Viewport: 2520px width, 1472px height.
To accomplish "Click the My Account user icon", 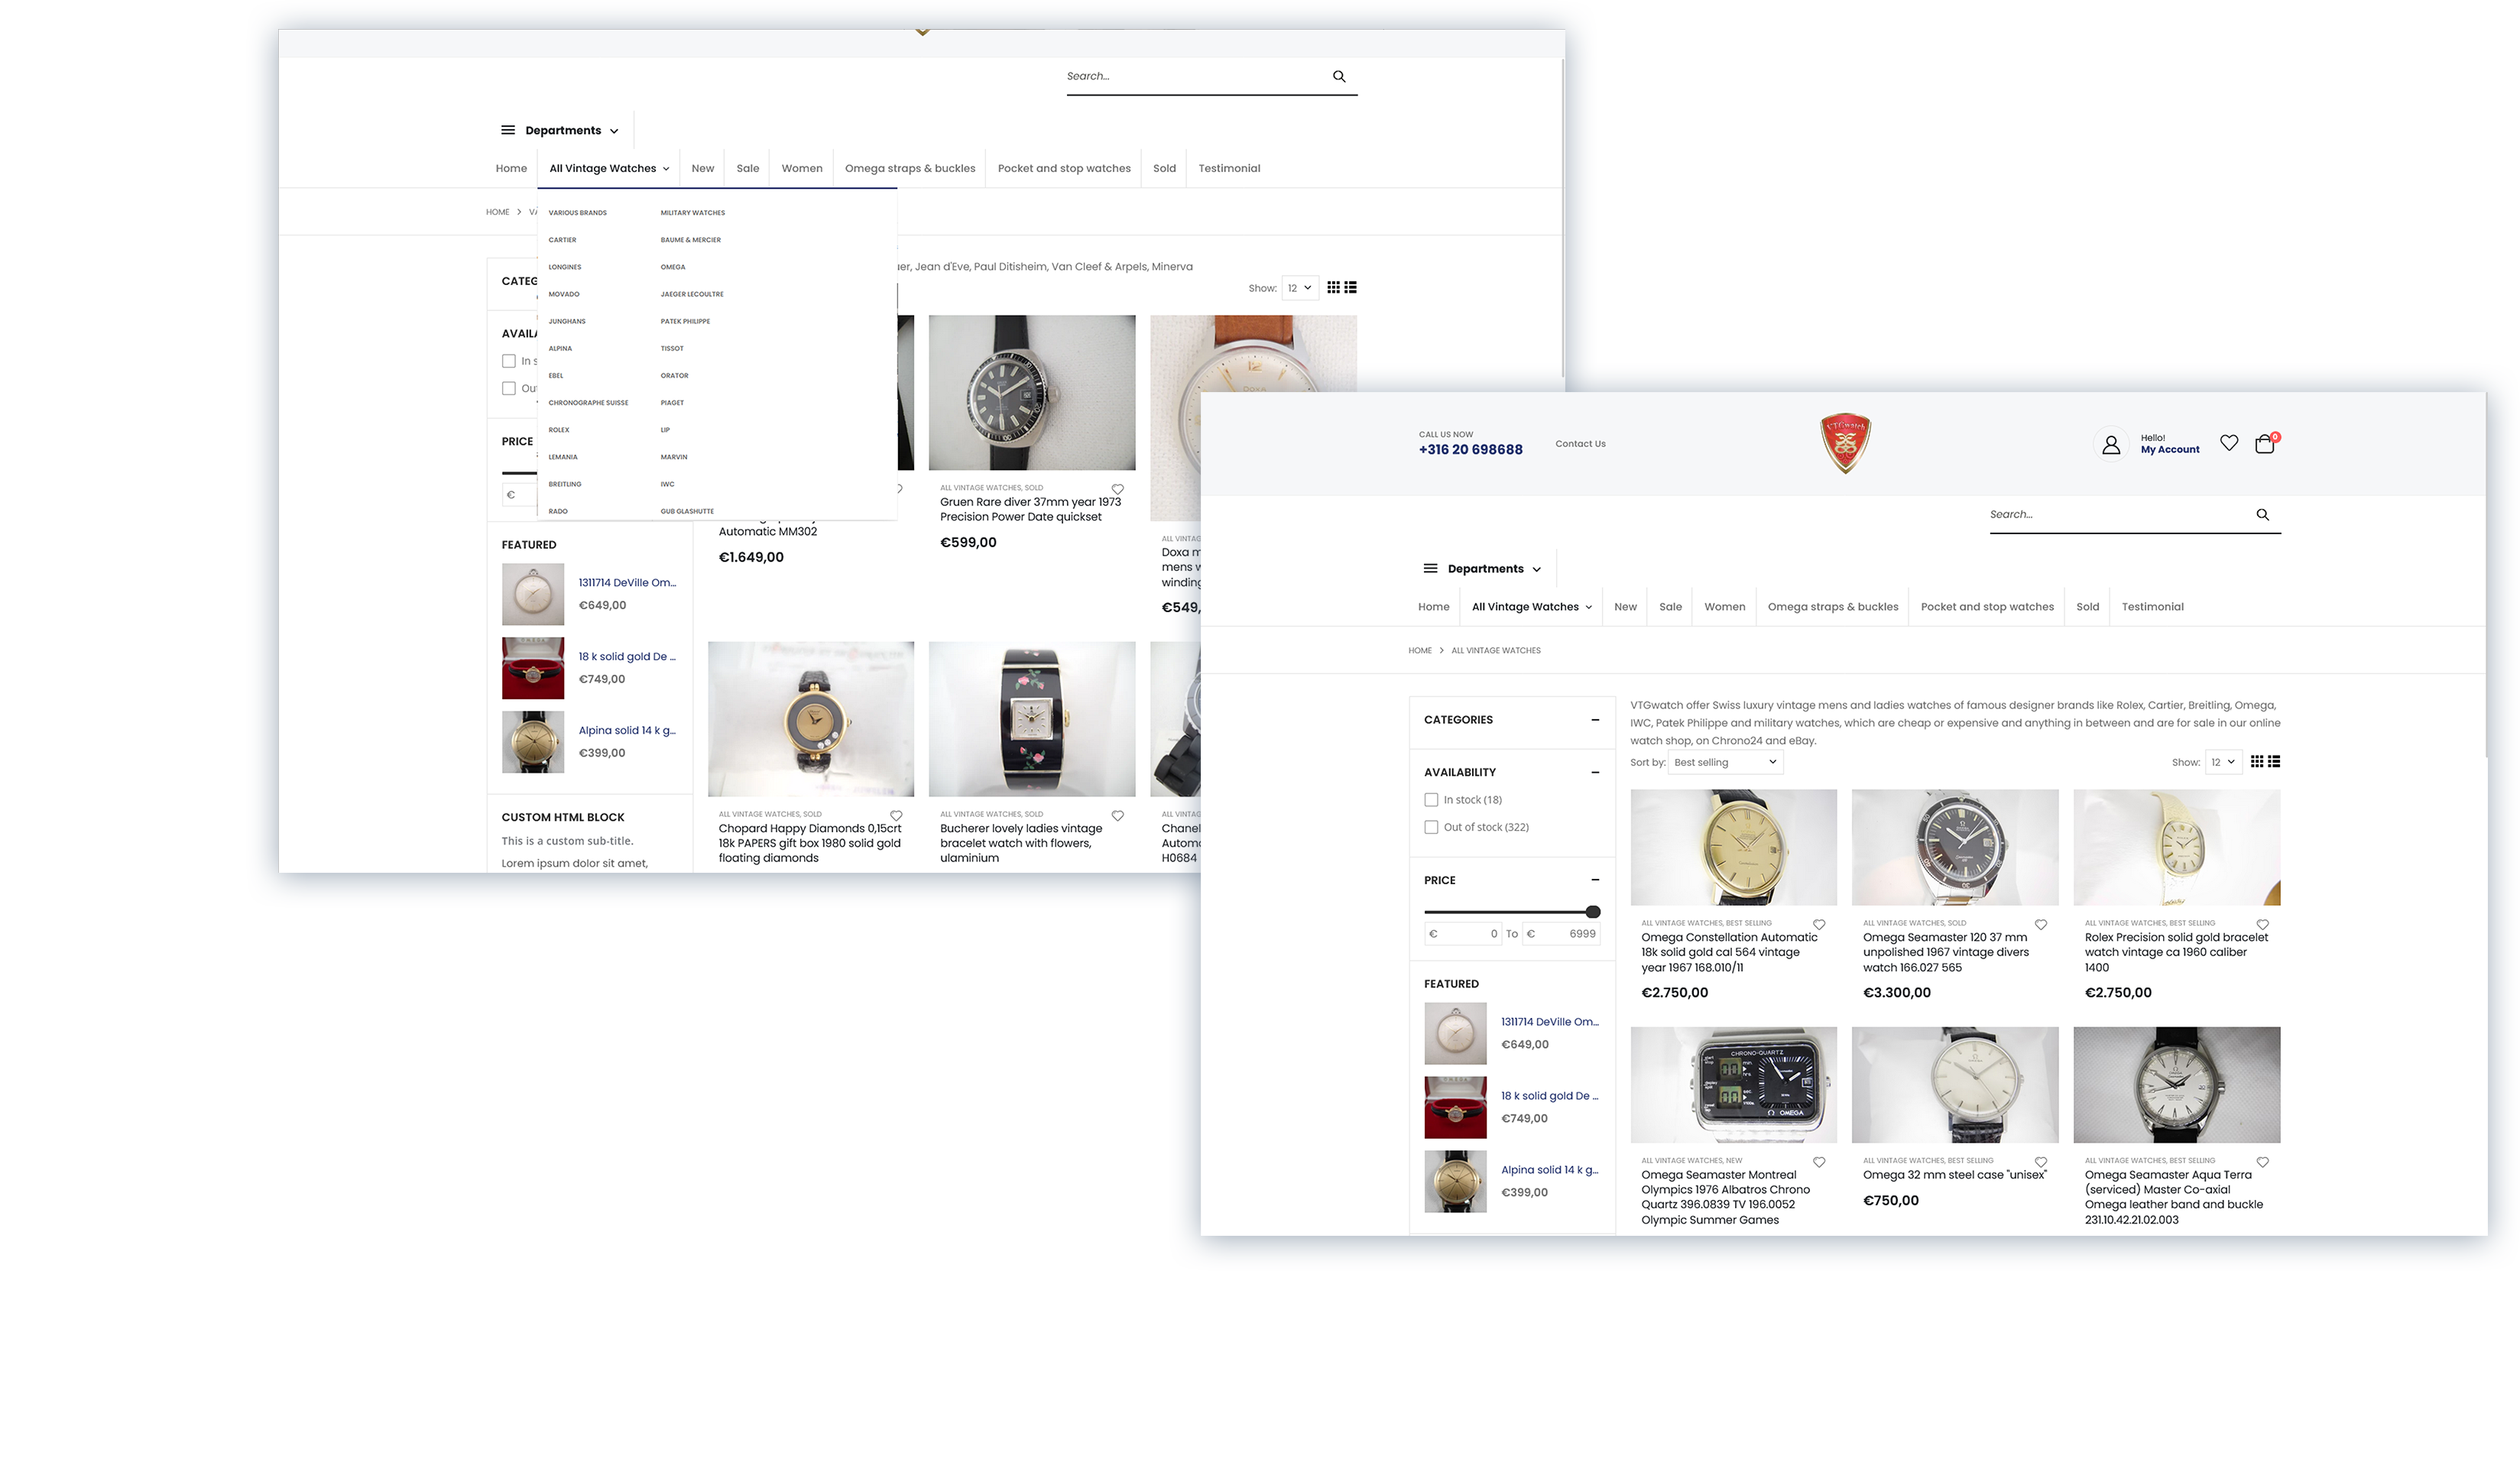I will coord(2111,443).
